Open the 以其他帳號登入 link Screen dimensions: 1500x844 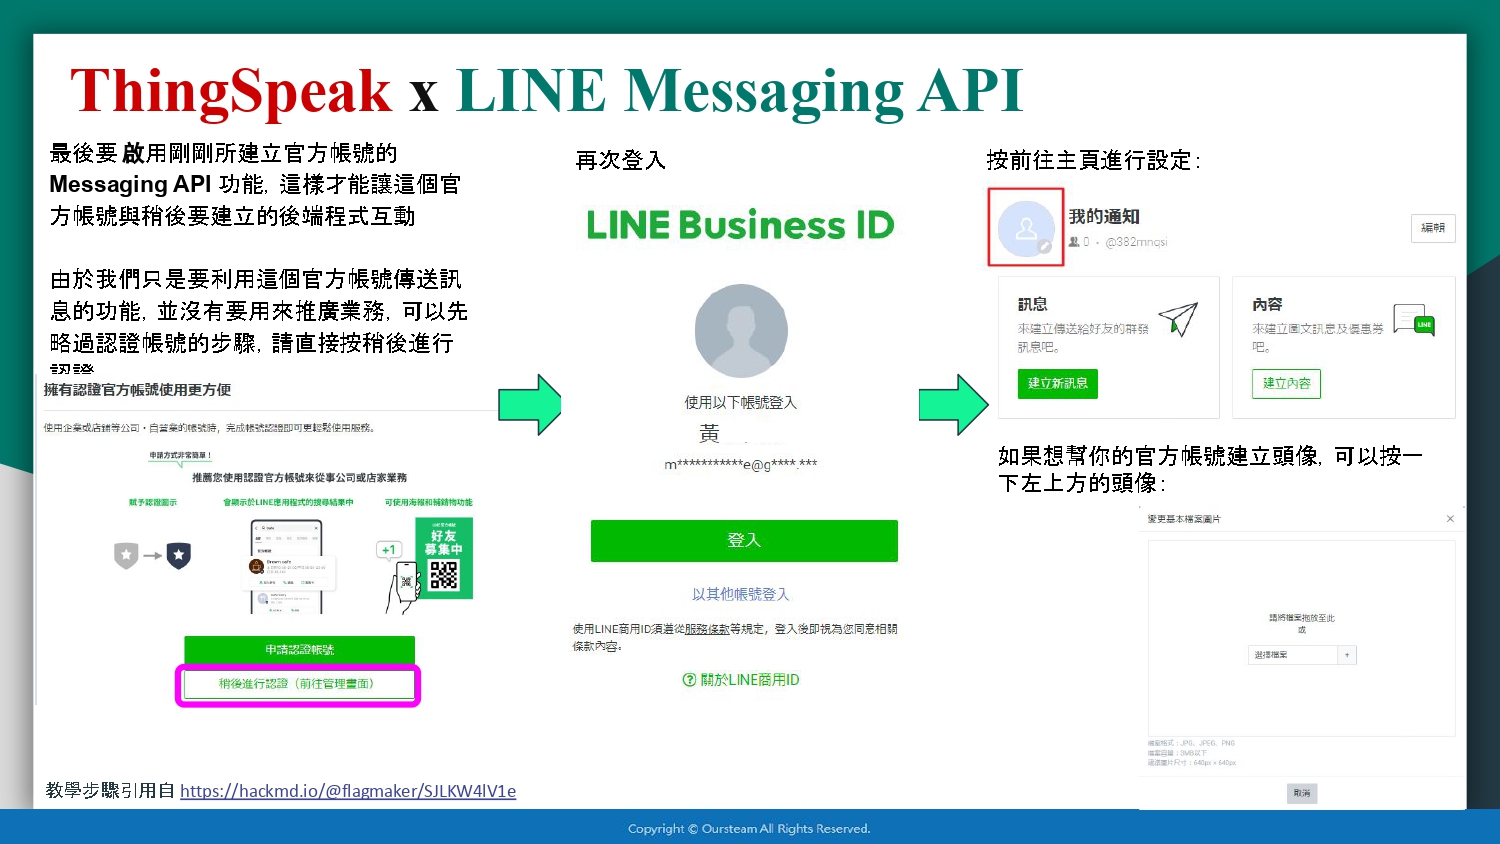[741, 594]
